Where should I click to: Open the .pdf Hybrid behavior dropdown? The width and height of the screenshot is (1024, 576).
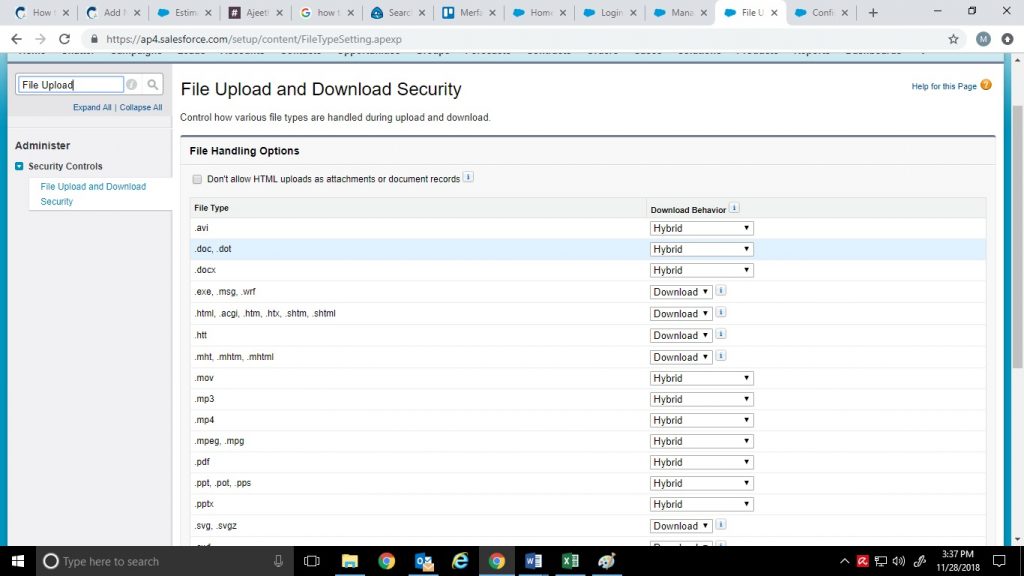coord(700,461)
